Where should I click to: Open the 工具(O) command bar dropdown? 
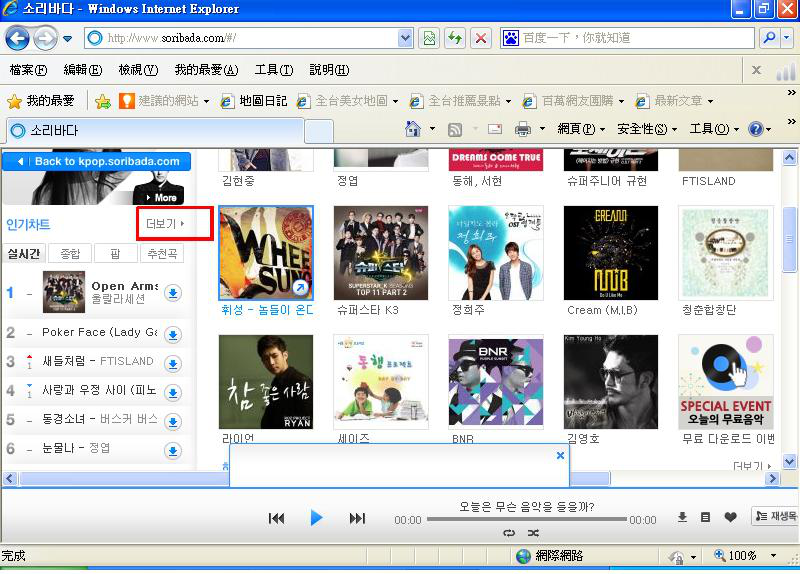tap(714, 129)
